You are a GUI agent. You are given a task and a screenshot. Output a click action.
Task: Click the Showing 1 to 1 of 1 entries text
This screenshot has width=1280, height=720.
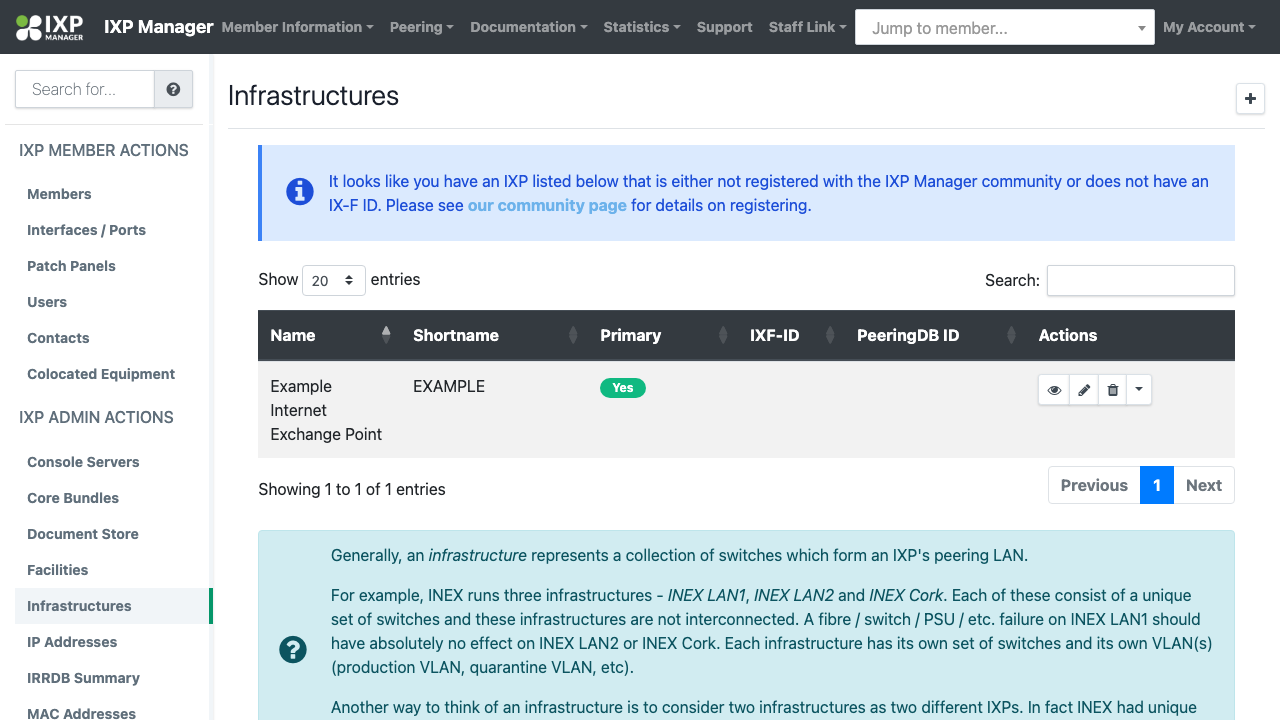pyautogui.click(x=352, y=489)
